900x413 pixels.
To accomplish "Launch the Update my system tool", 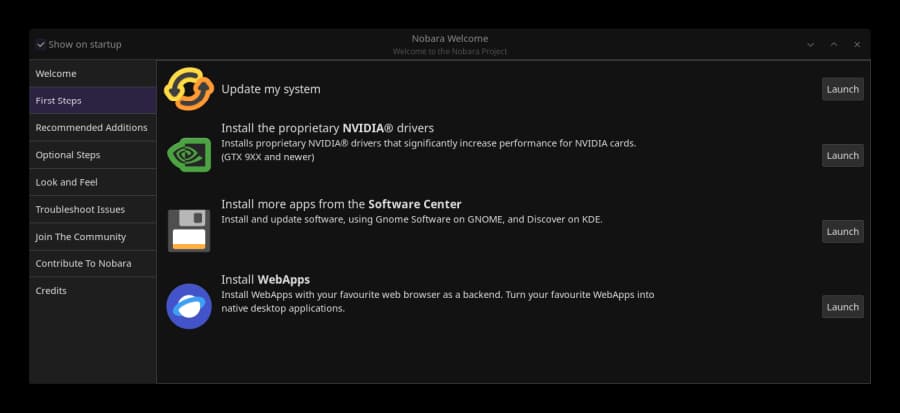I will click(843, 89).
